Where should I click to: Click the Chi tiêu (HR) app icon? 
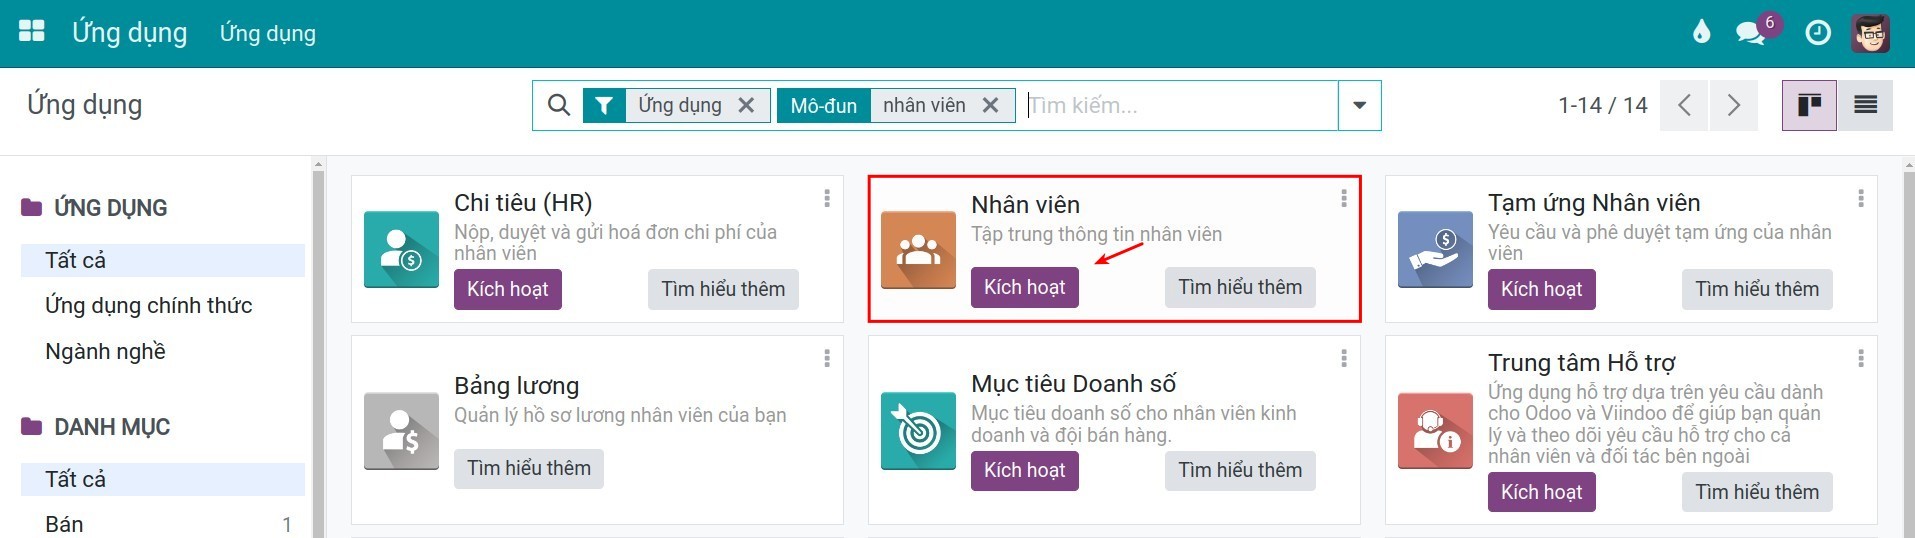[x=401, y=249]
